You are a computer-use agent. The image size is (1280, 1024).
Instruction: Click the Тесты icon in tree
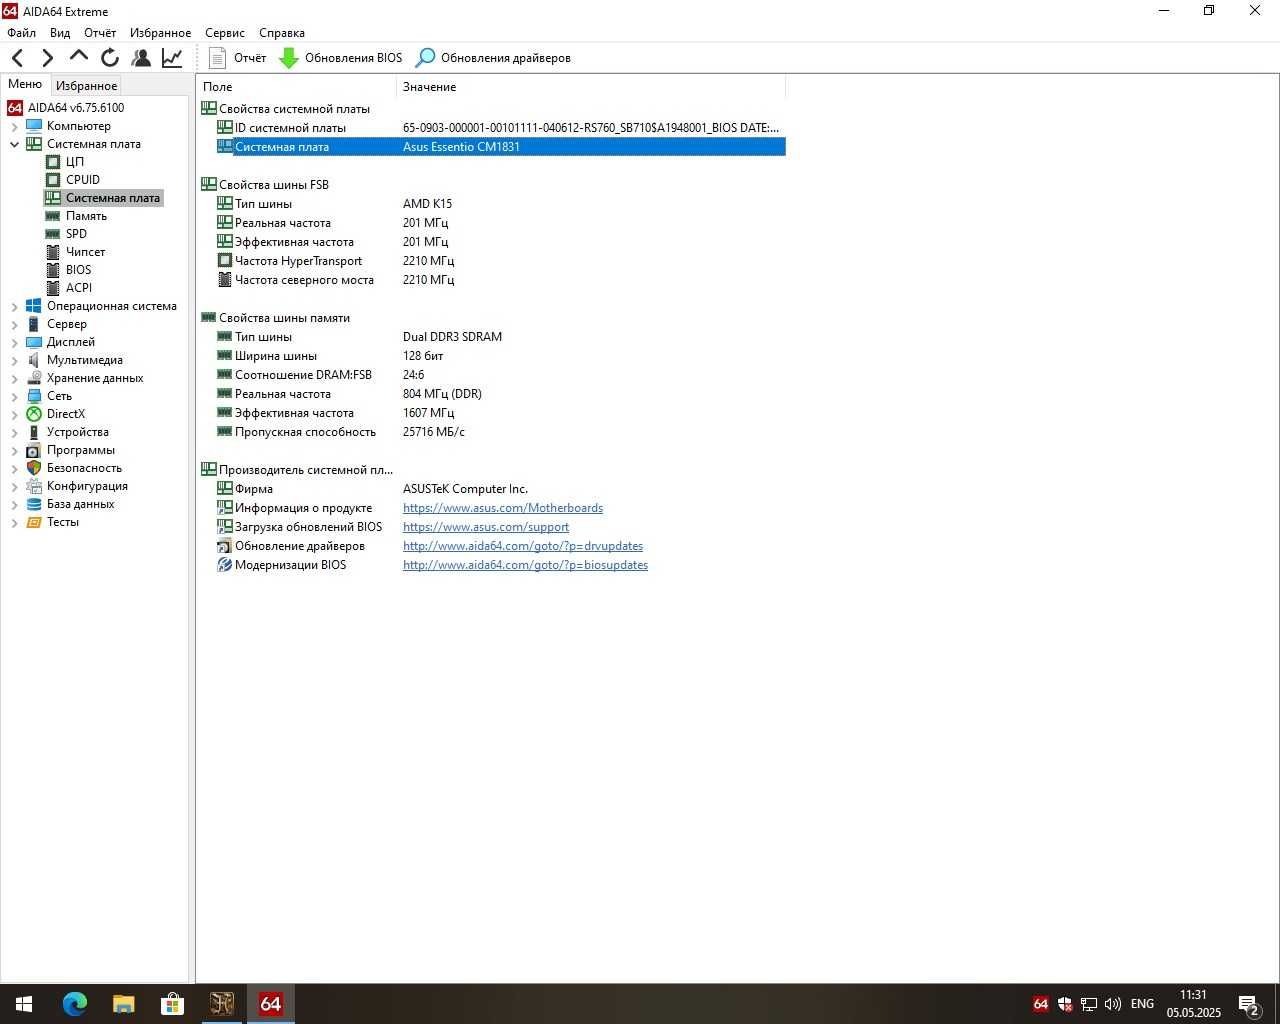(34, 522)
